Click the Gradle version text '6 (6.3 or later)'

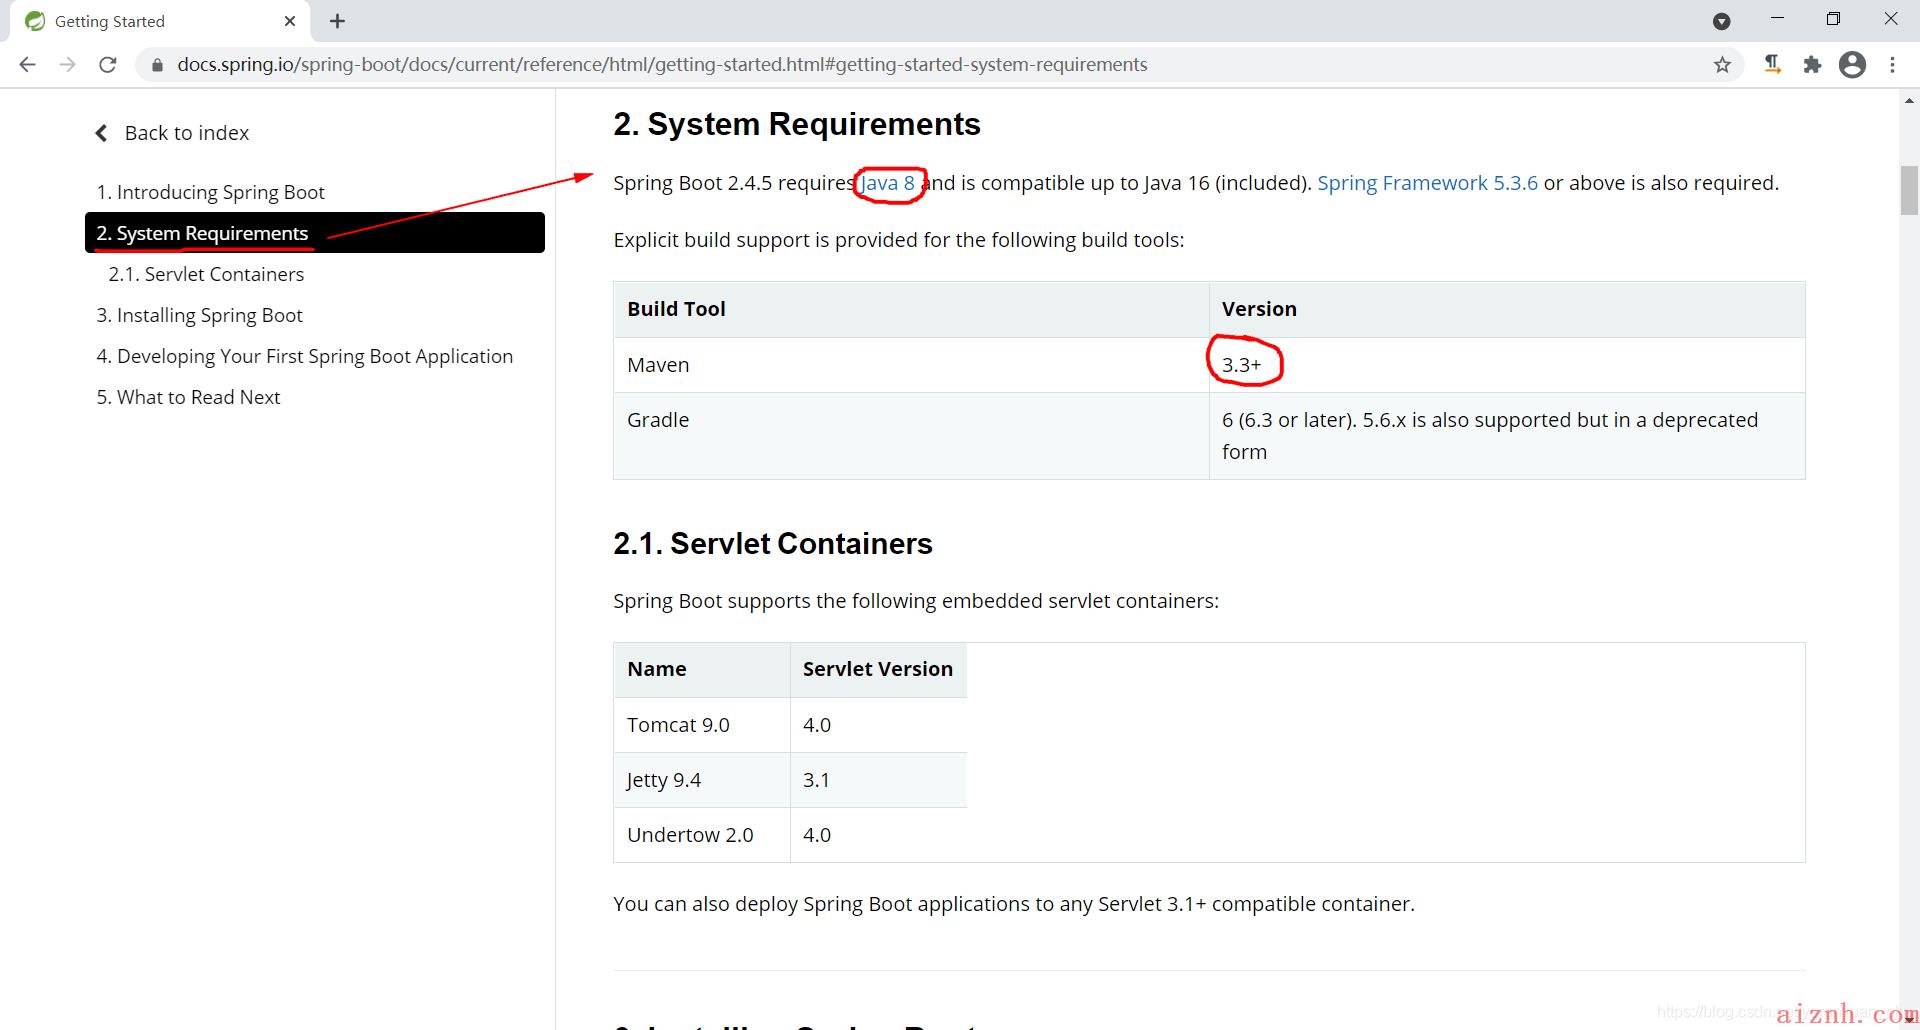click(x=1287, y=420)
